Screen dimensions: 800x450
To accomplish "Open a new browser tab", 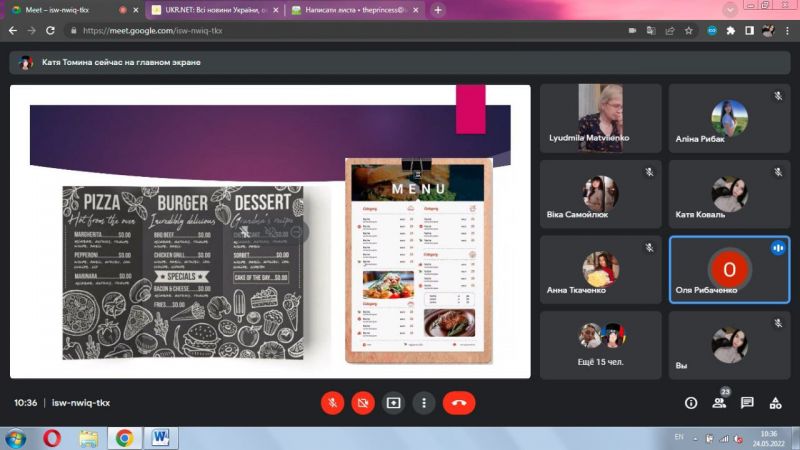I will coord(438,10).
